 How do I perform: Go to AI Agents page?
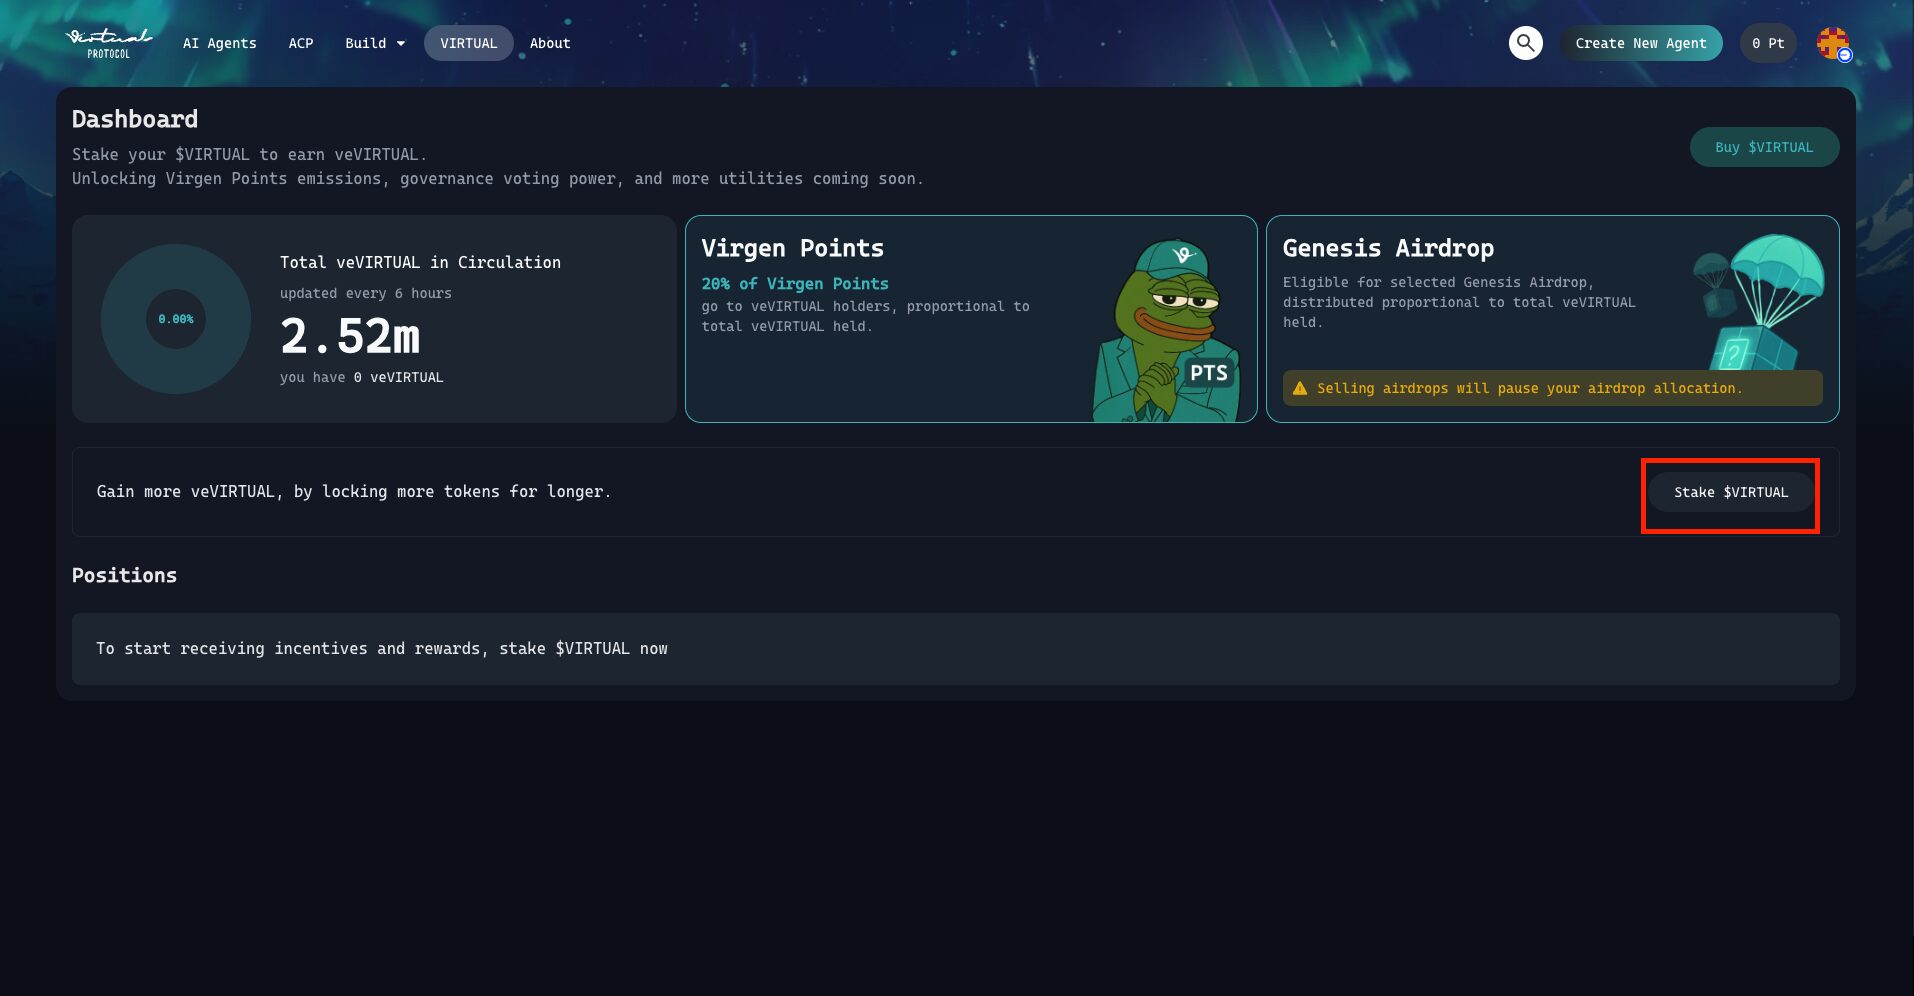220,43
